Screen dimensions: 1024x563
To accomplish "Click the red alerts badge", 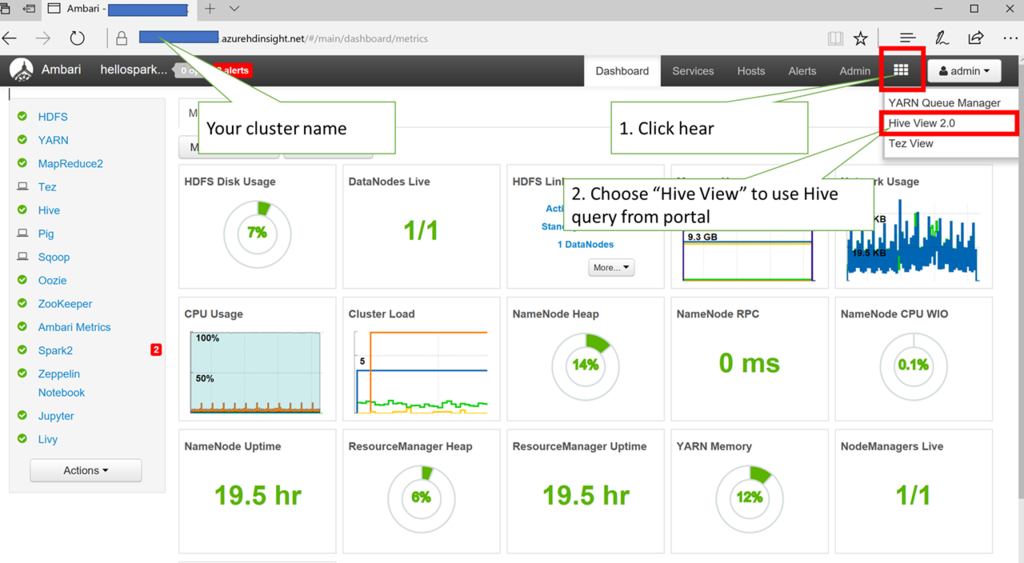I will pyautogui.click(x=233, y=71).
